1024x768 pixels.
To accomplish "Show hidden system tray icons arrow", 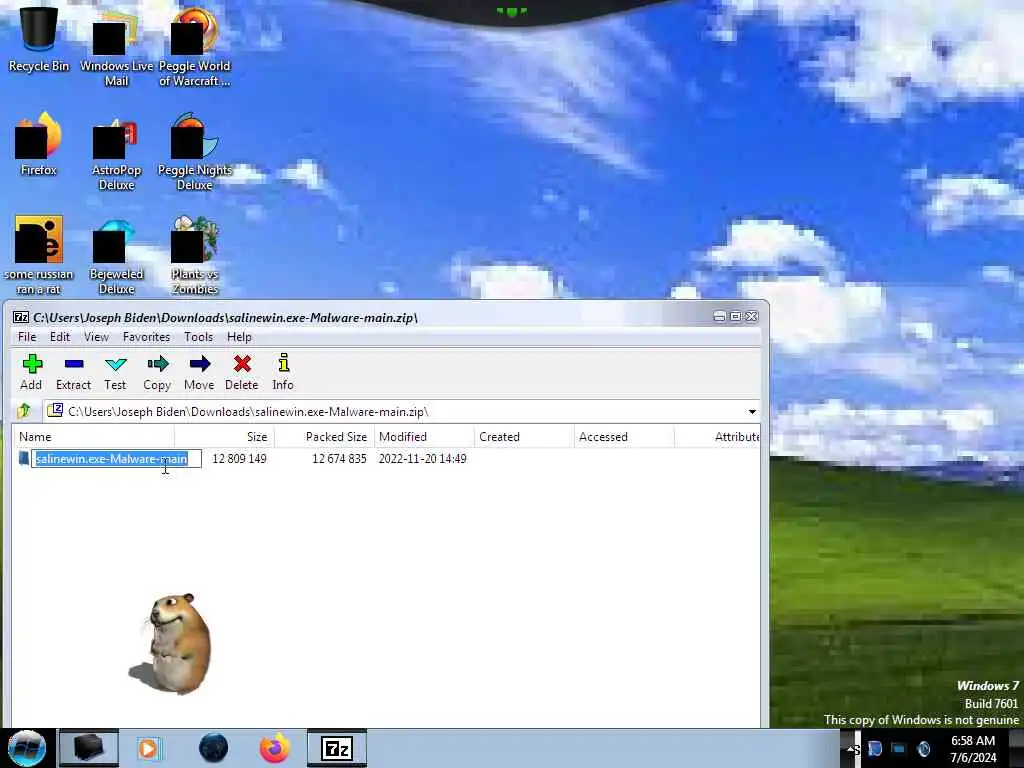I will pos(852,749).
